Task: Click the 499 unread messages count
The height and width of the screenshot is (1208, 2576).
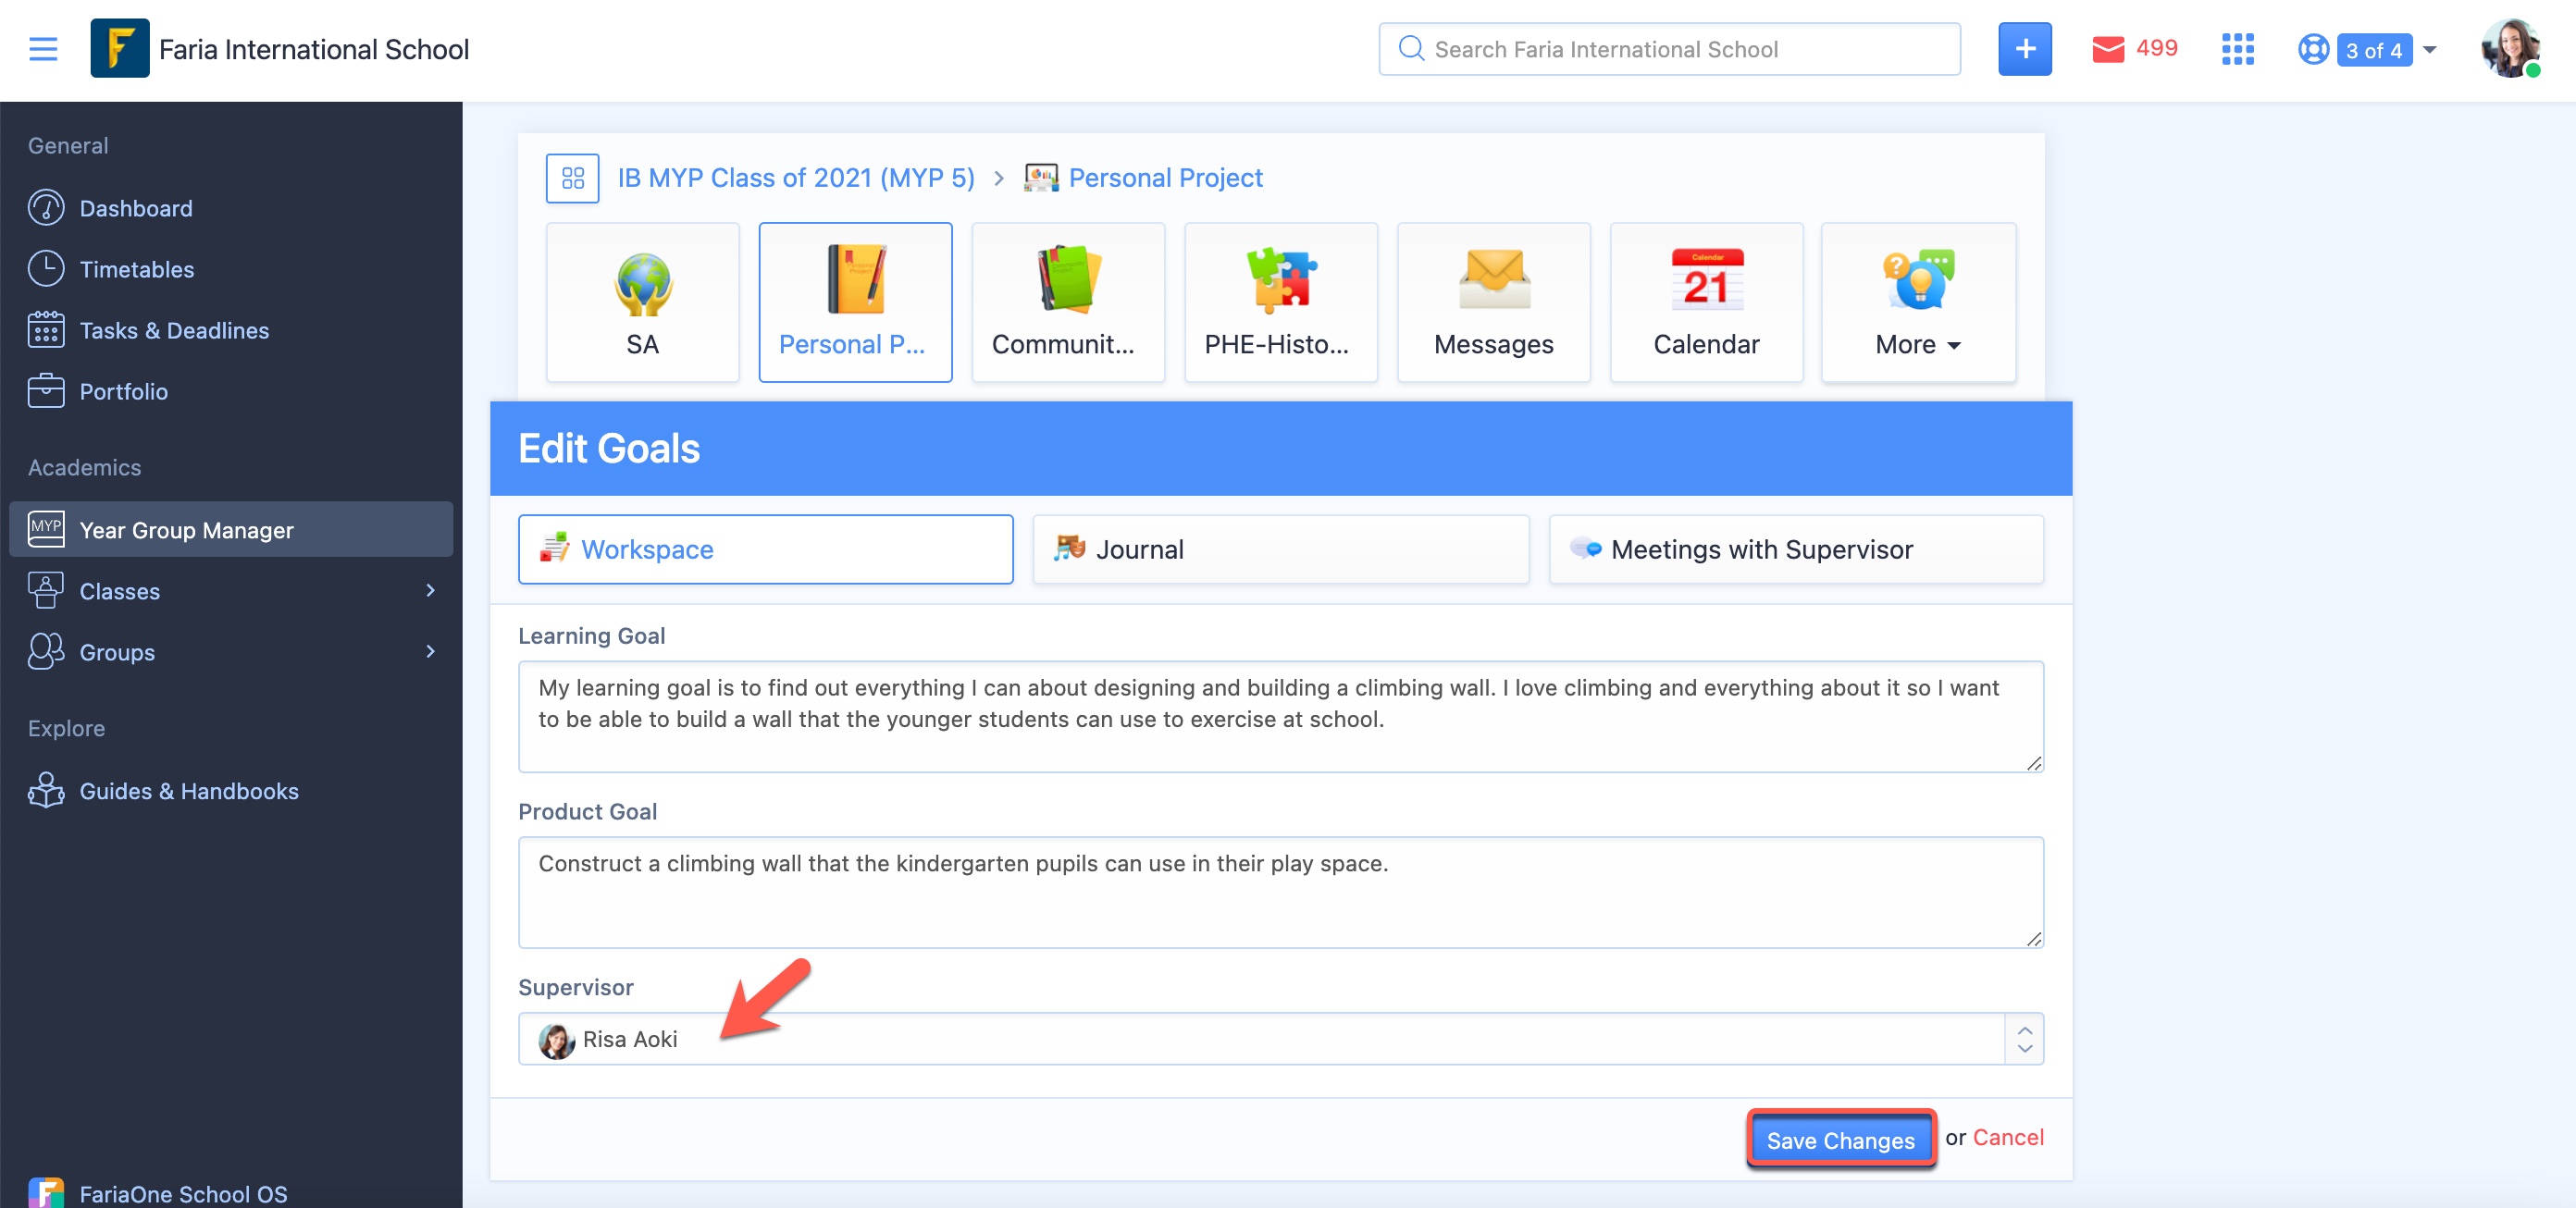Action: tap(2156, 48)
